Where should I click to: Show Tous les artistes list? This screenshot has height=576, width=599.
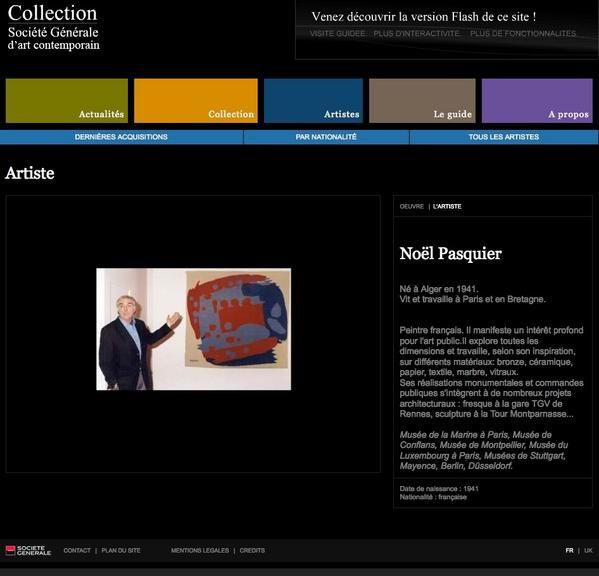pyautogui.click(x=503, y=137)
